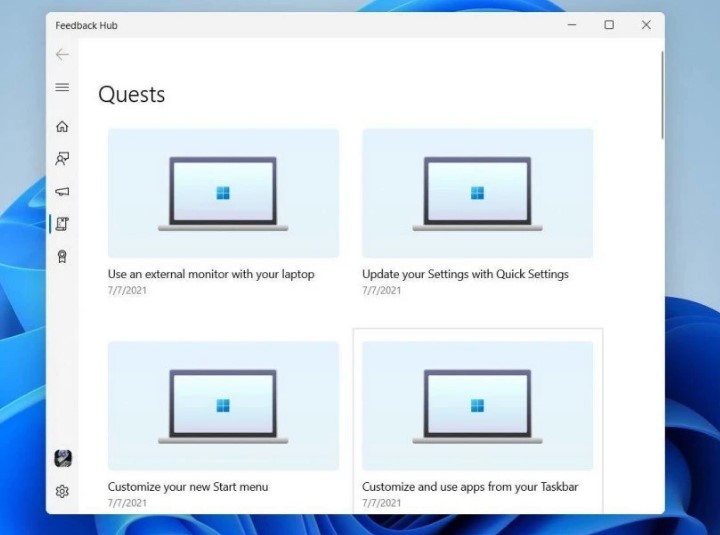Expand the hamburger navigation menu
The image size is (720, 535).
point(62,88)
